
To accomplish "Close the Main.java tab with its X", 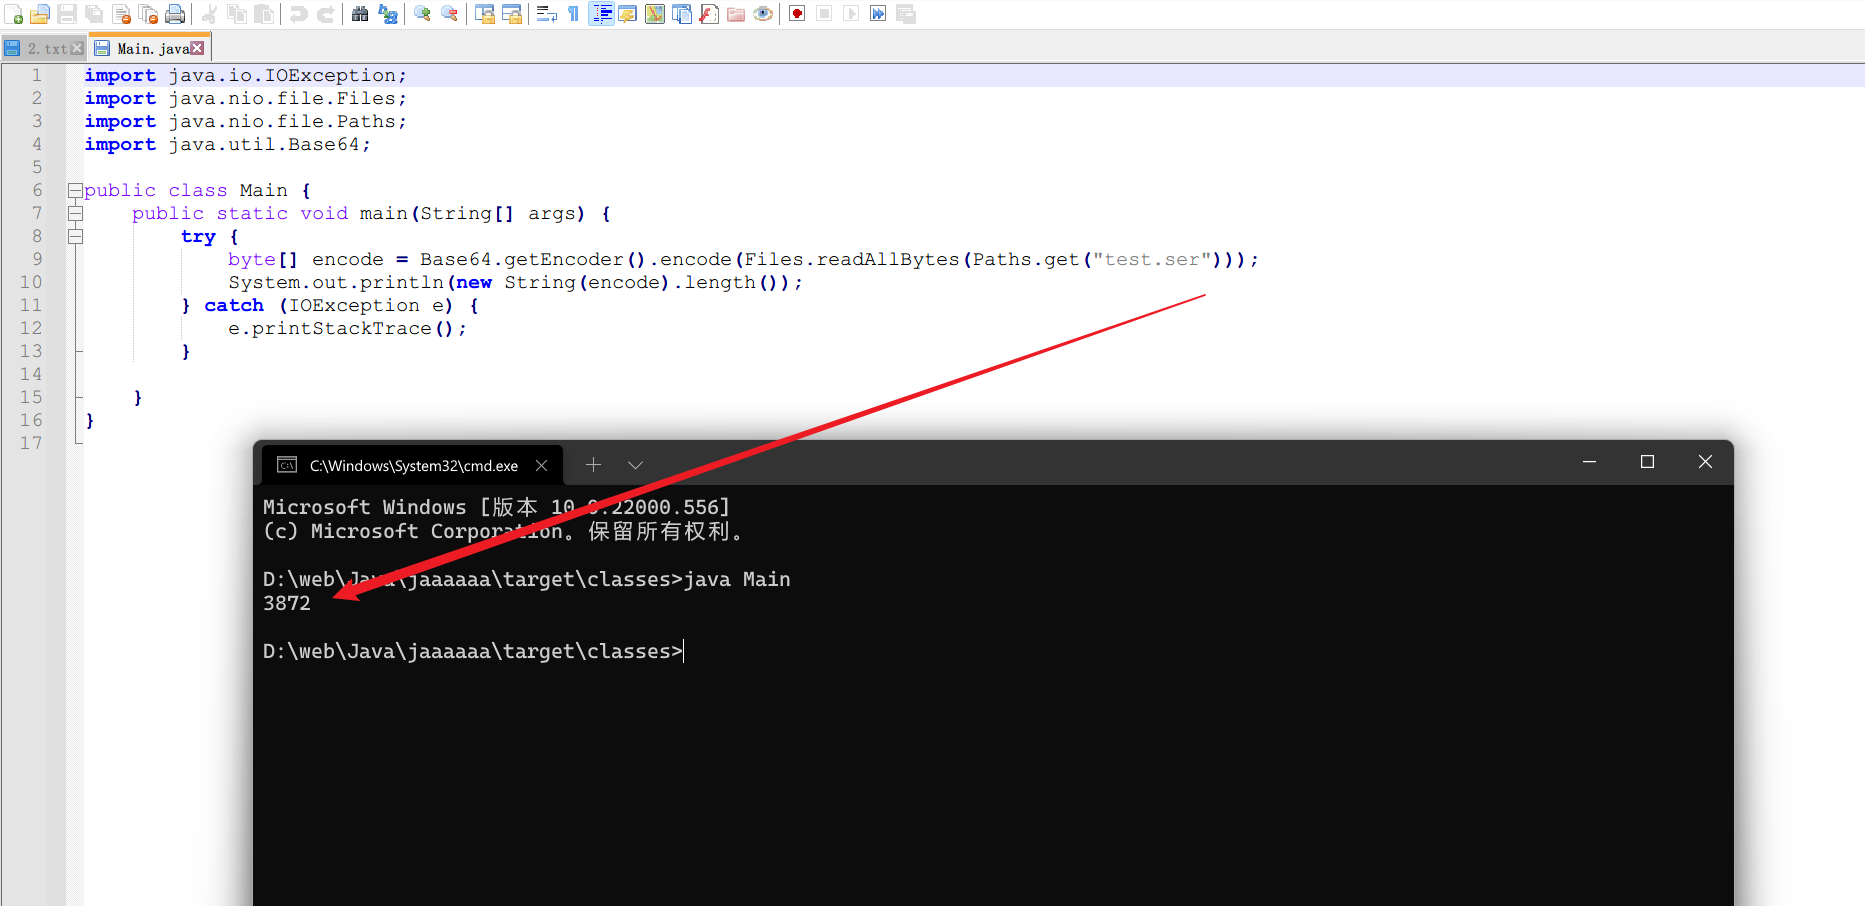I will 197,48.
